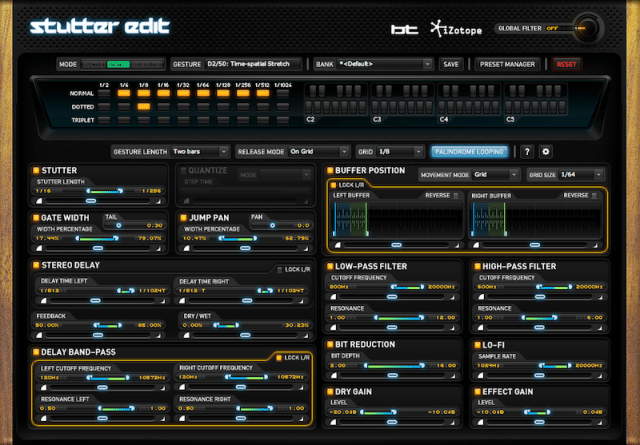Click Lo-Fi Sample Rate fast curve icon

[x=600, y=376]
